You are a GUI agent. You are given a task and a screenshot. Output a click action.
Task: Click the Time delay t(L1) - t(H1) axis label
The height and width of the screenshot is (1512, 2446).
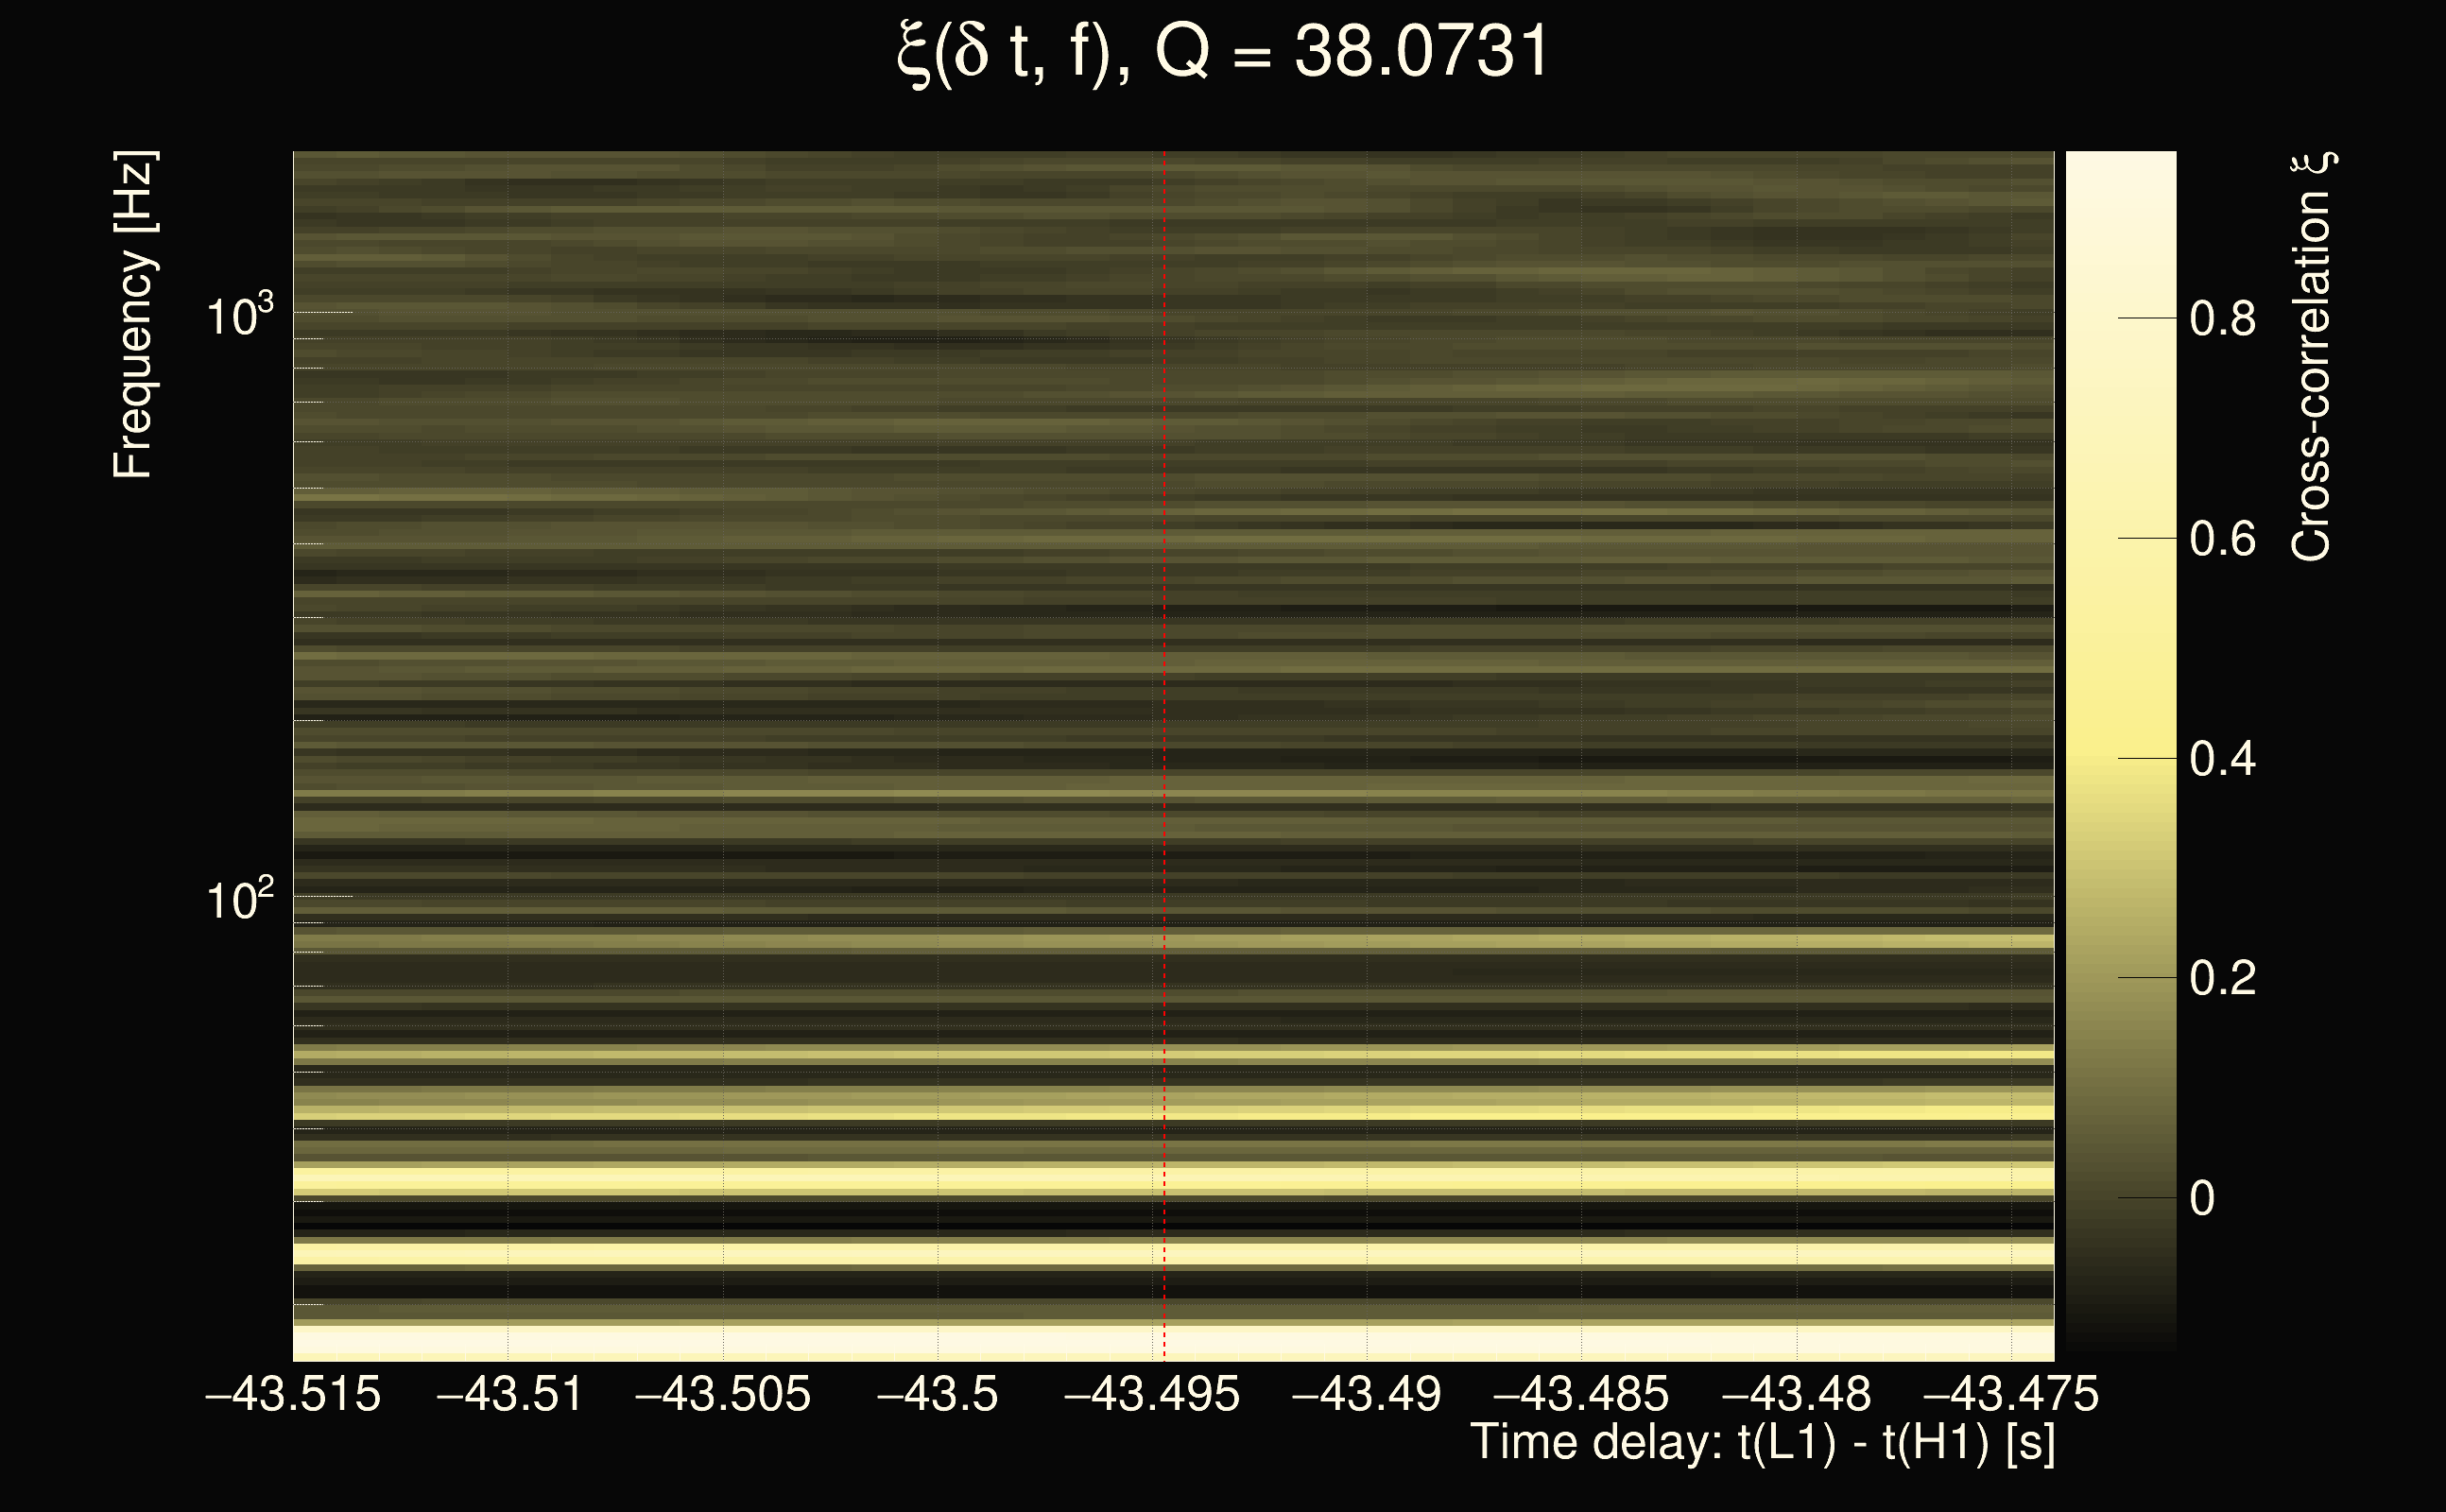1762,1443
